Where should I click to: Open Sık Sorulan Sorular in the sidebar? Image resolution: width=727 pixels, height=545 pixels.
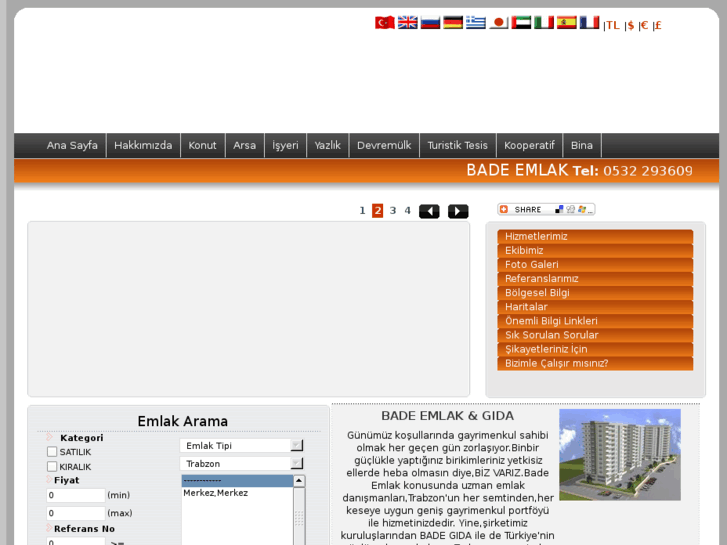[x=595, y=335]
